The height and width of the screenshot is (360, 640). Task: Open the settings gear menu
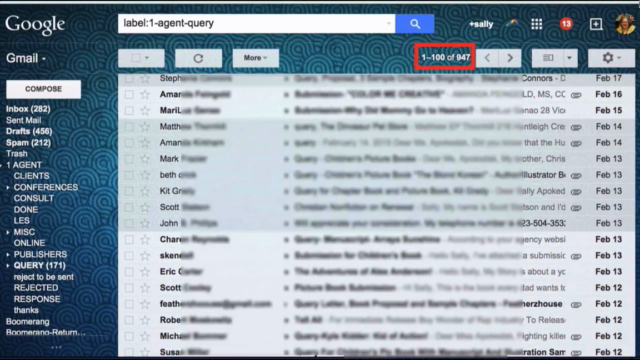[x=611, y=58]
